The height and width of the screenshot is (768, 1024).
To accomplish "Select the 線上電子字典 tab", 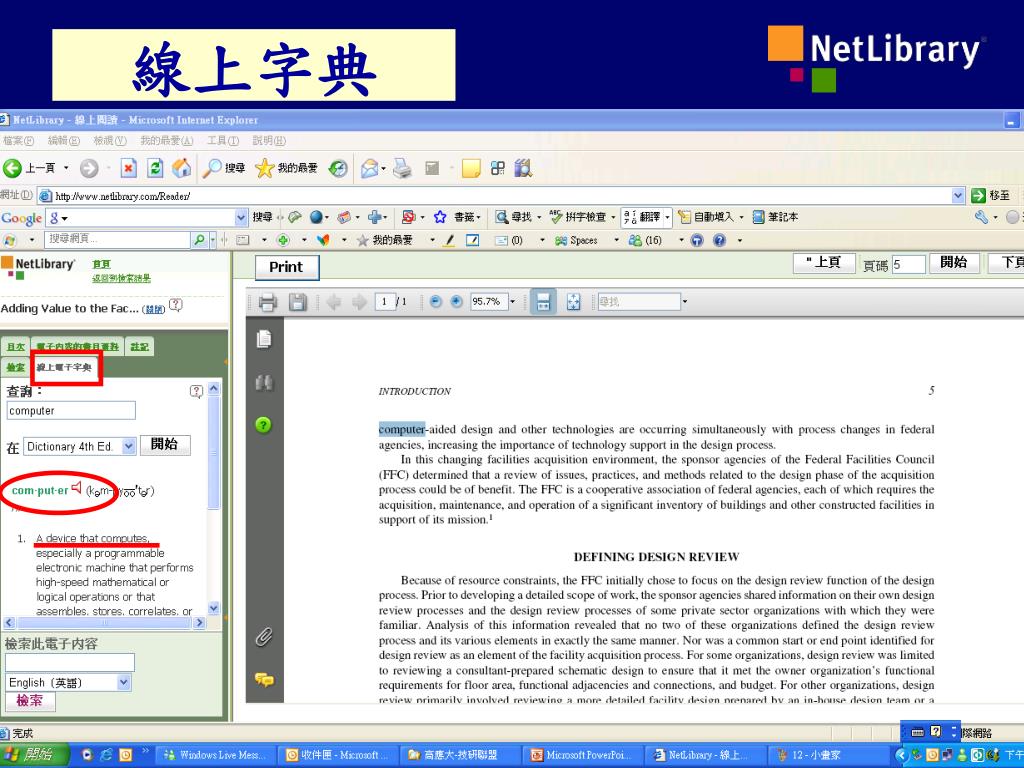I will pyautogui.click(x=64, y=367).
